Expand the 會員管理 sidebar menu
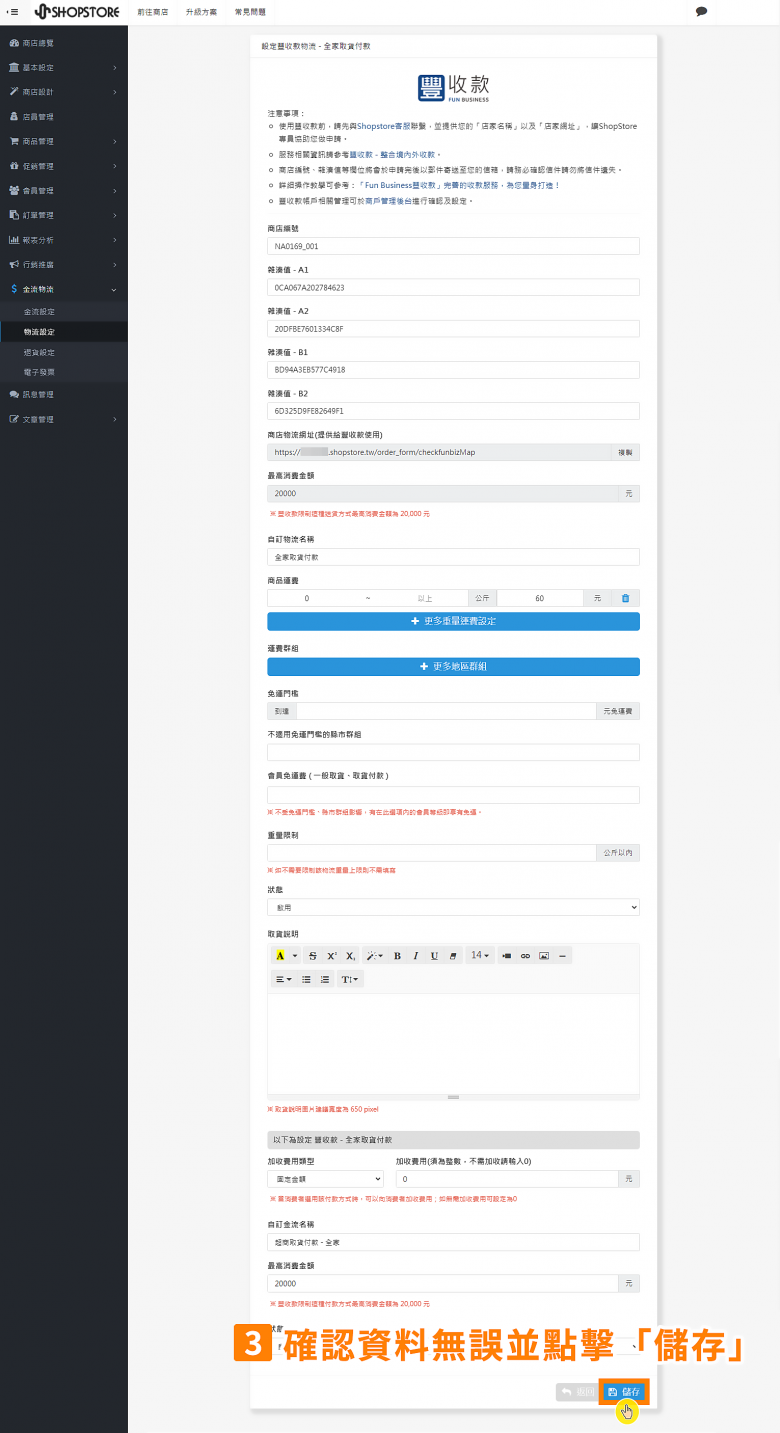The height and width of the screenshot is (1433, 780). pyautogui.click(x=64, y=190)
